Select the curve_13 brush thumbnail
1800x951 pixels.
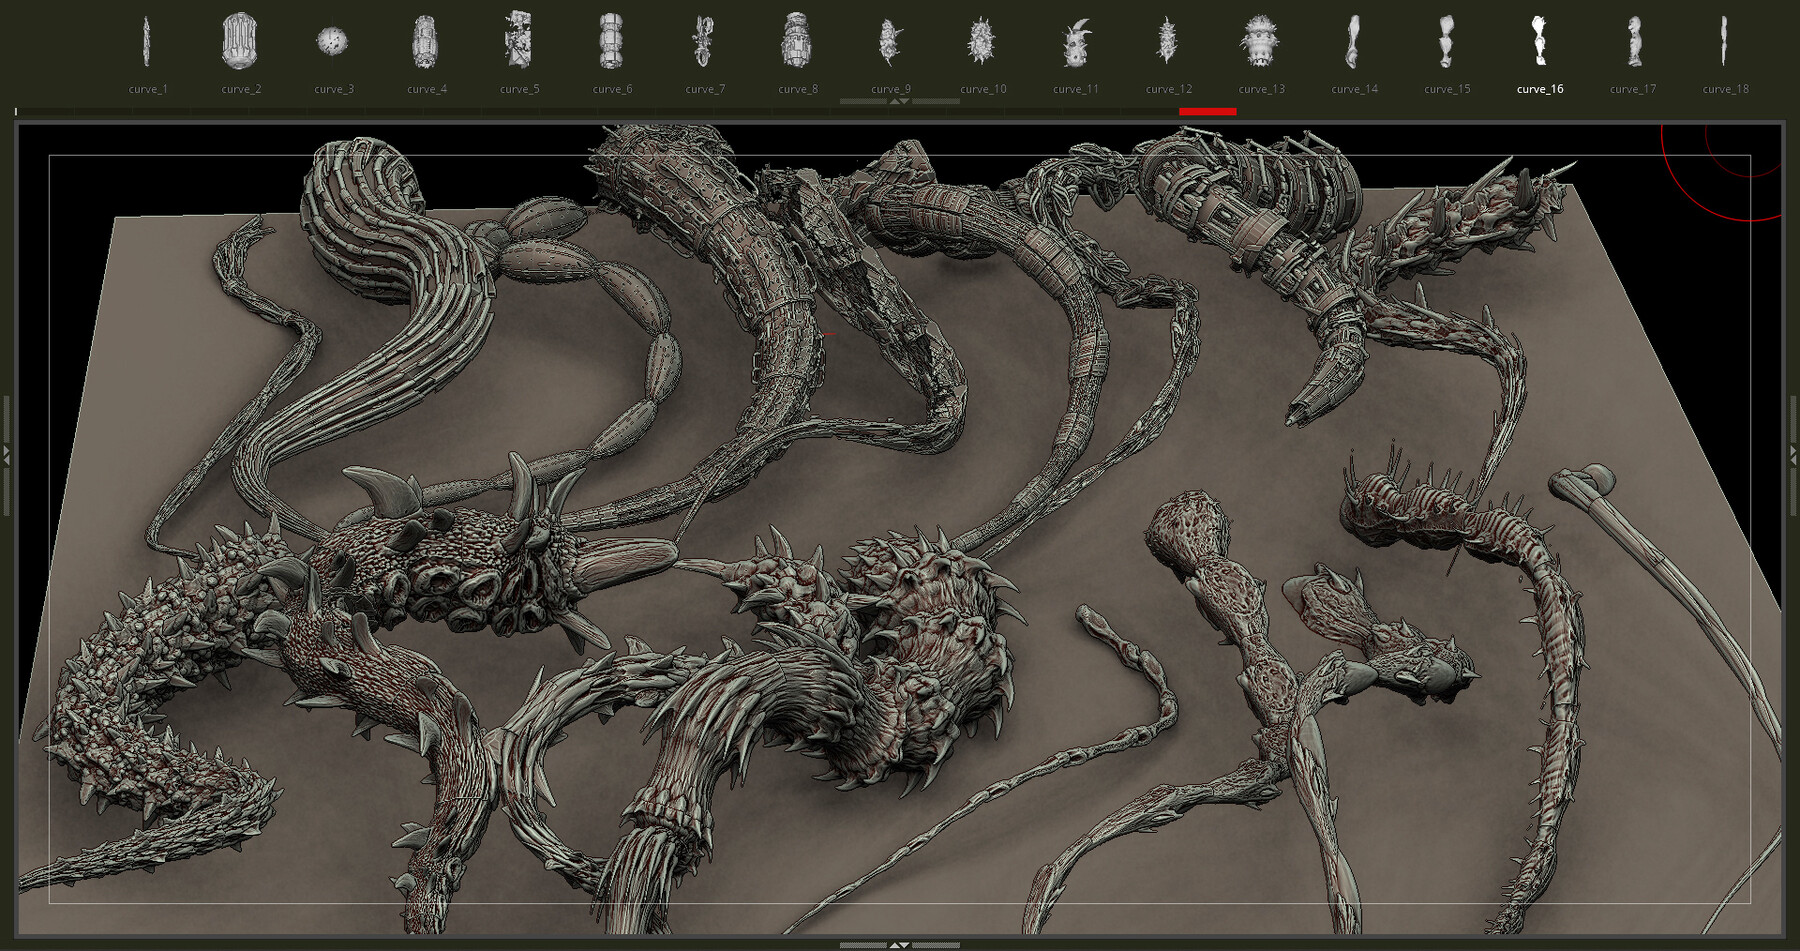coord(1261,40)
